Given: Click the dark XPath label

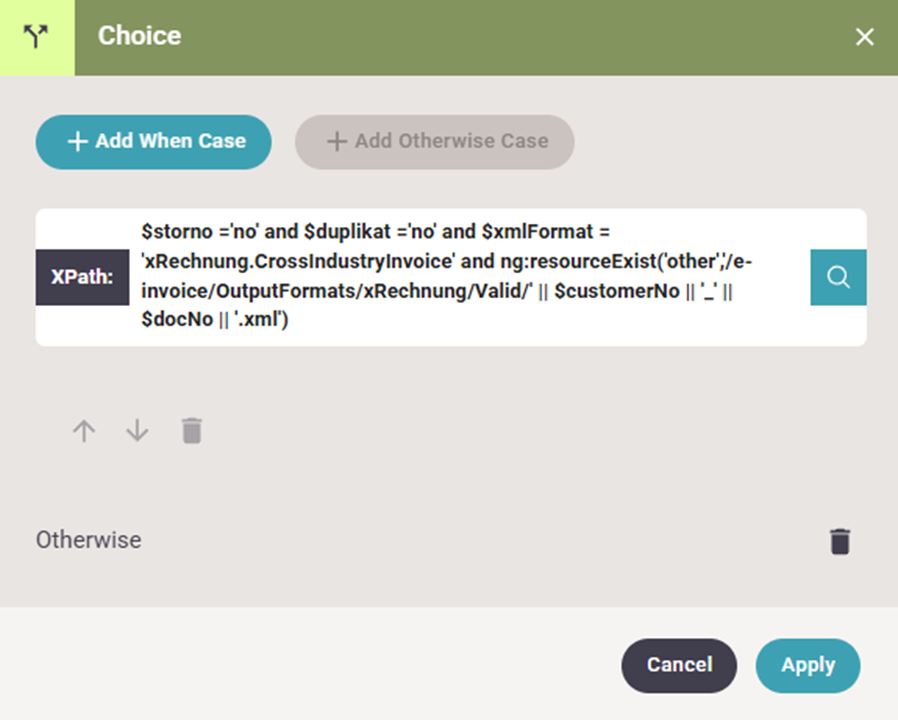Looking at the screenshot, I should tap(83, 277).
